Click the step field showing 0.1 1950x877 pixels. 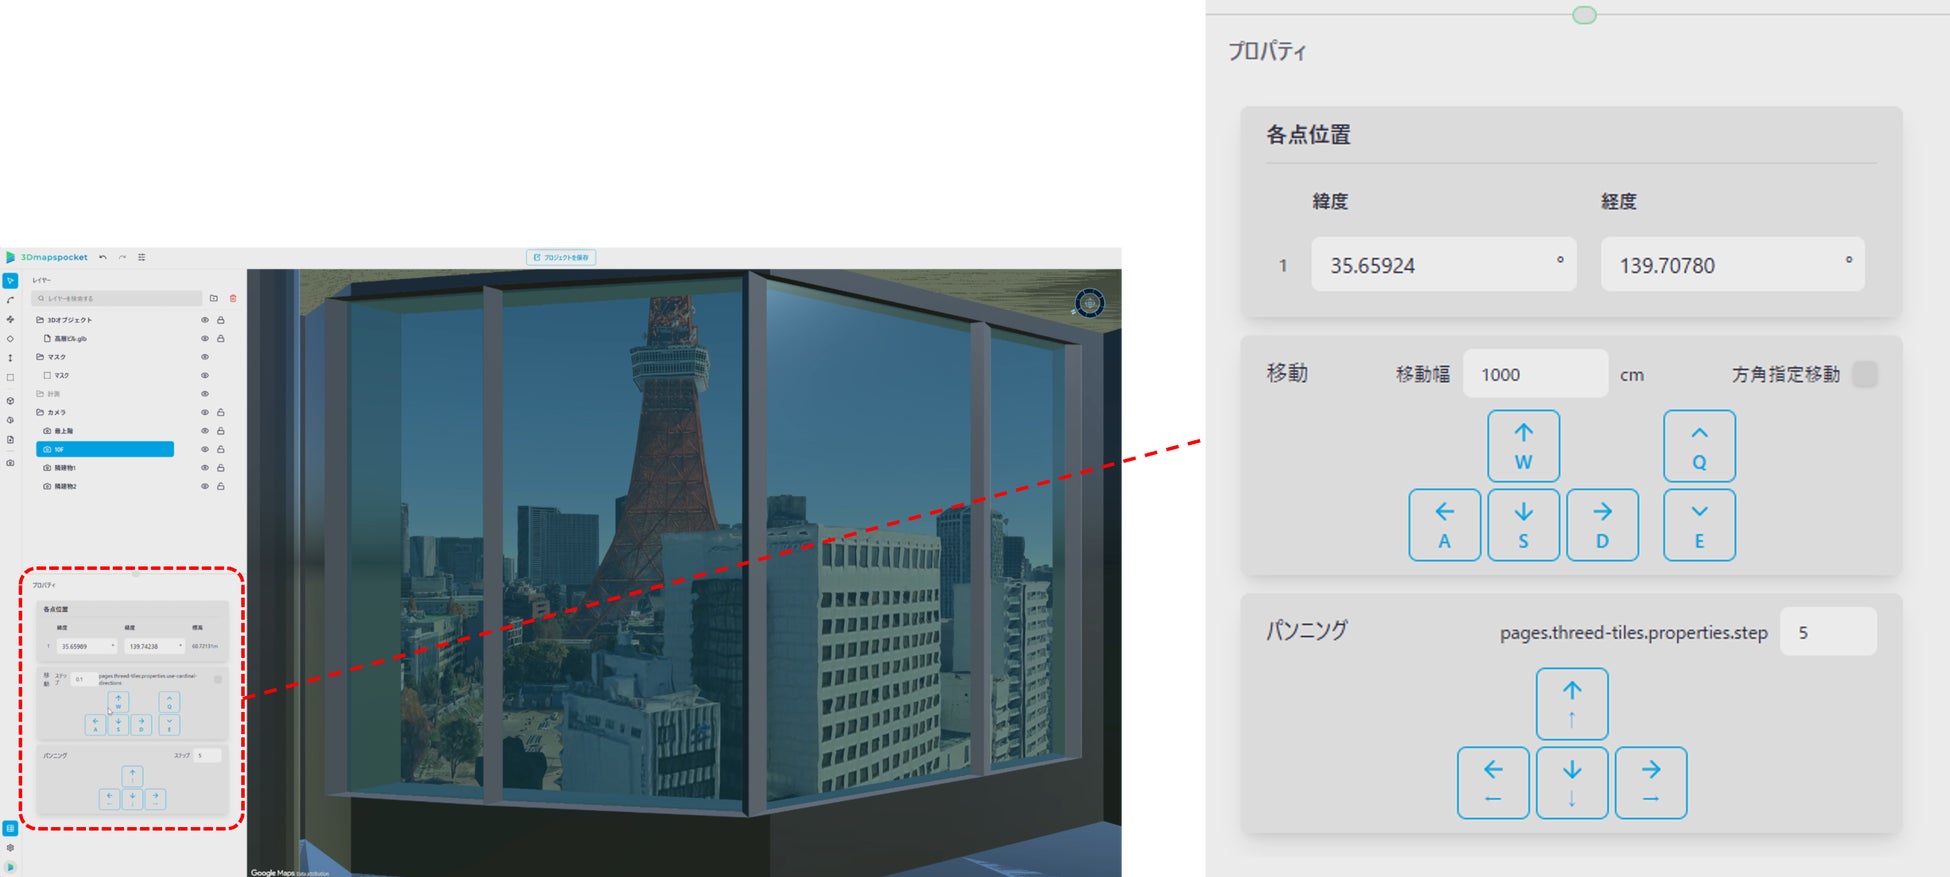(84, 679)
